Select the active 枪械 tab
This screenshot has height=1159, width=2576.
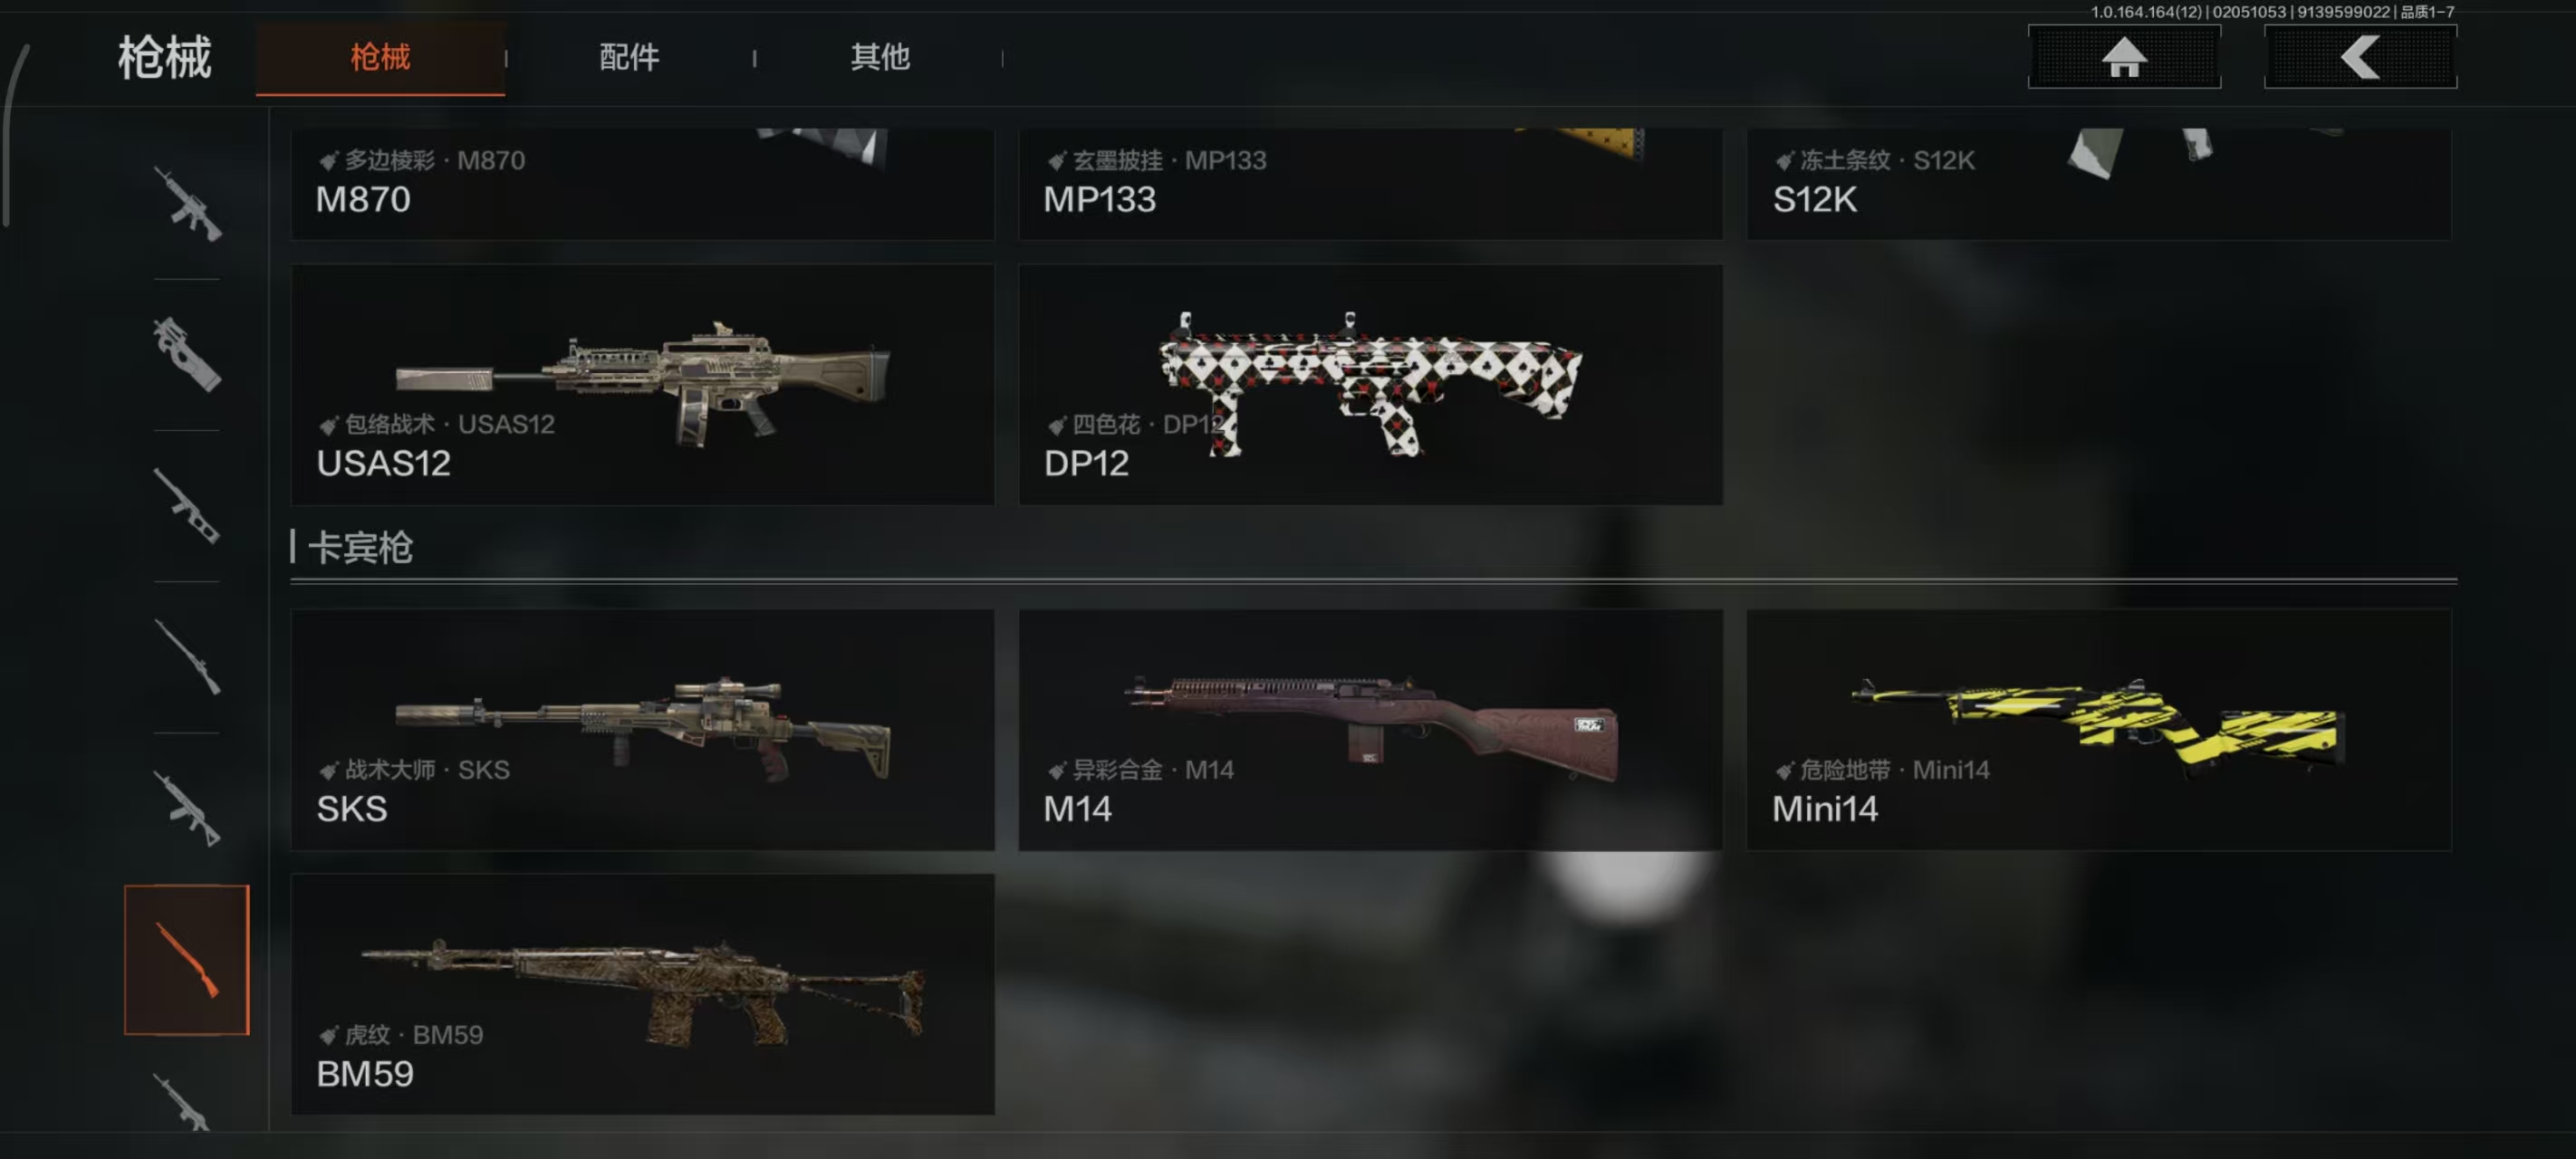380,58
